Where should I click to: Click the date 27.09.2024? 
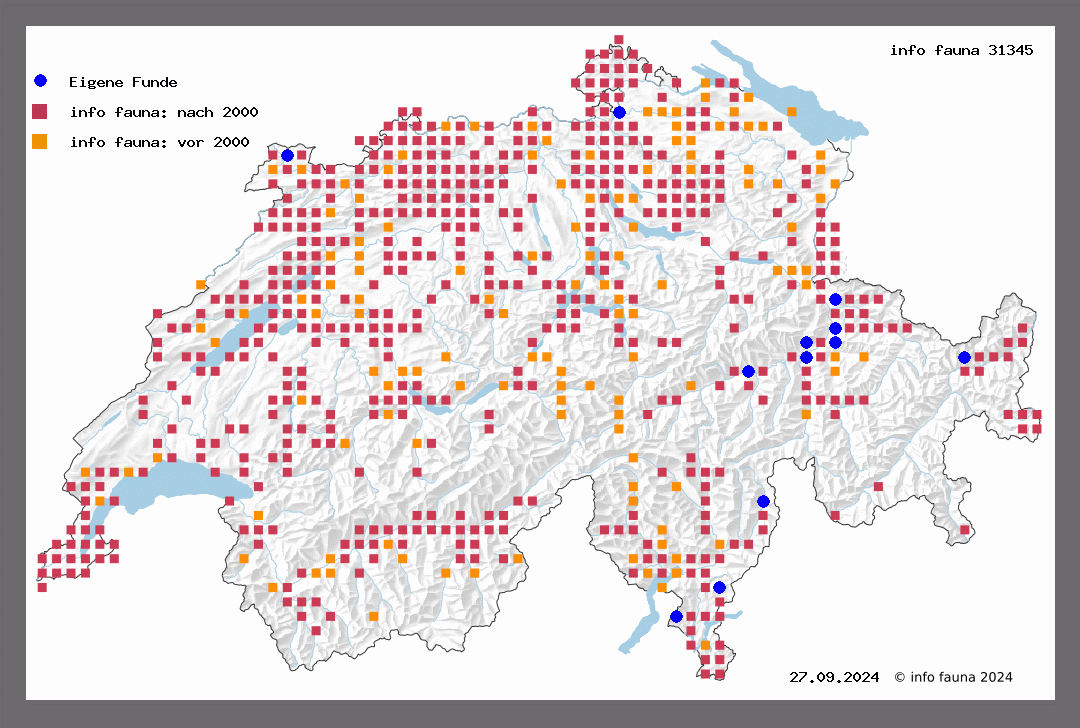click(x=834, y=677)
